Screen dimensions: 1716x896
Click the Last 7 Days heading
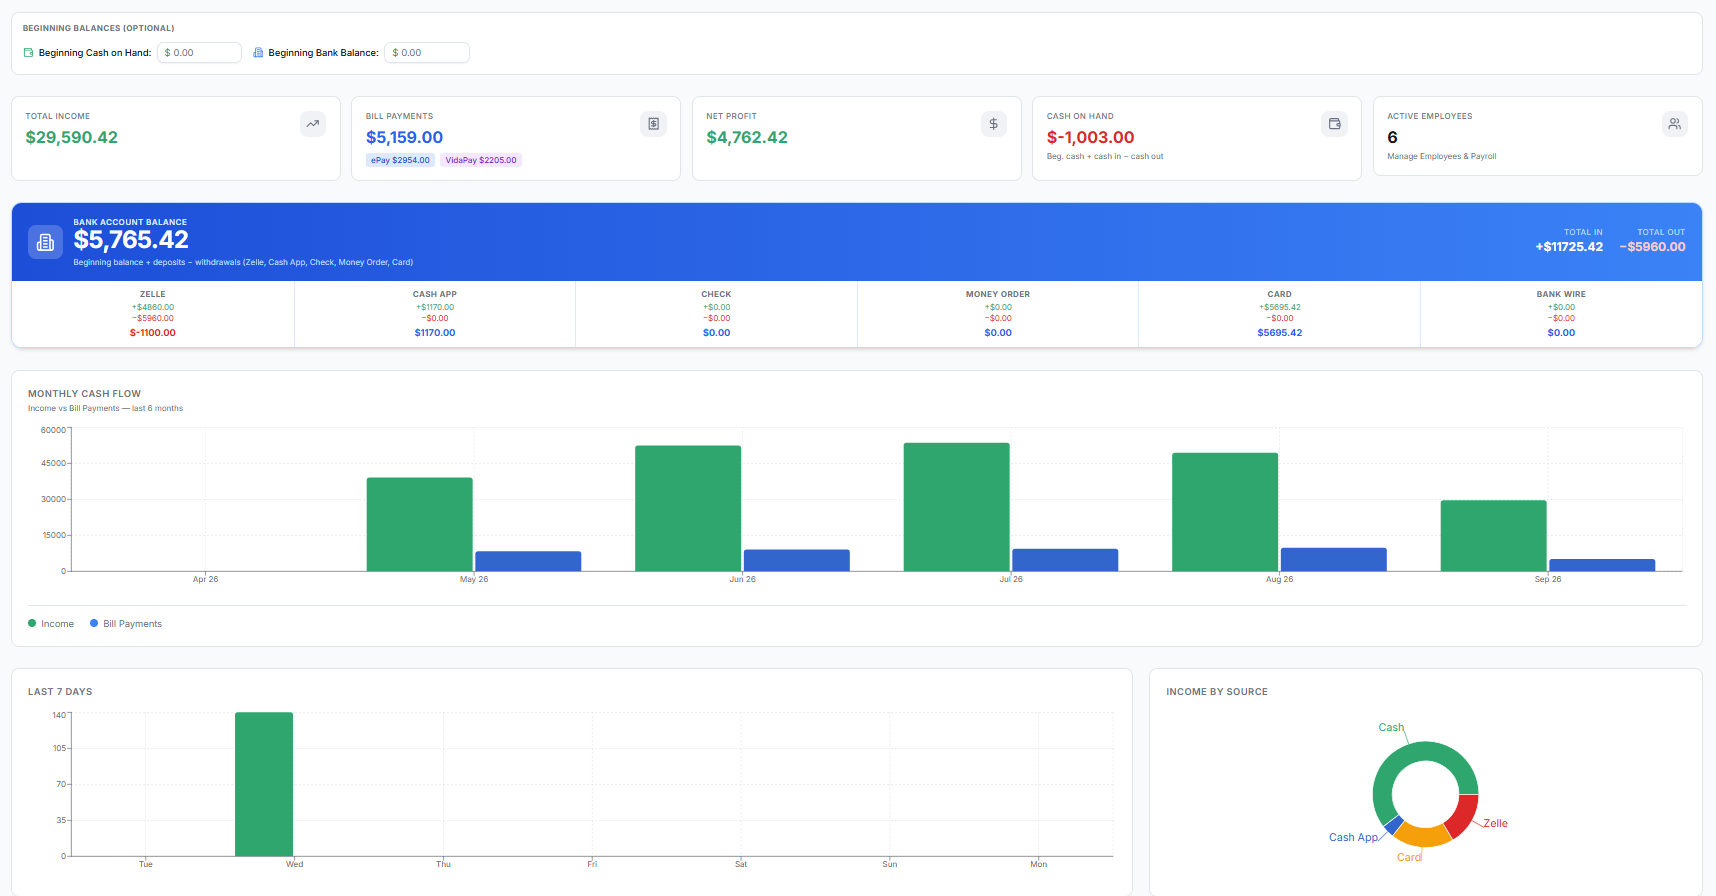(x=60, y=692)
